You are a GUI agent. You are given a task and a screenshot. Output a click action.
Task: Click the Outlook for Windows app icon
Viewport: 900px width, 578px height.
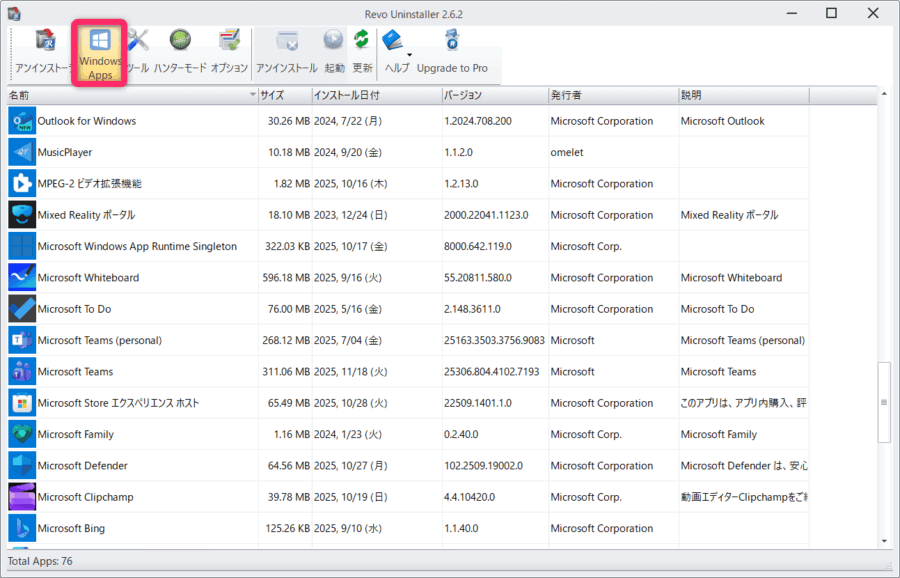point(21,120)
